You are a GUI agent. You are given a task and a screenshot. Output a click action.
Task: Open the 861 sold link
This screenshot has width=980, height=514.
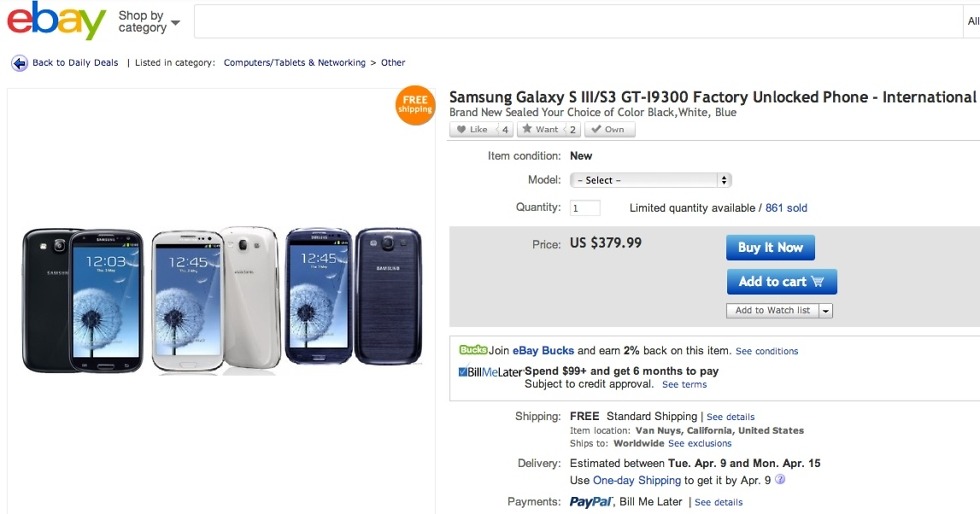coord(786,208)
